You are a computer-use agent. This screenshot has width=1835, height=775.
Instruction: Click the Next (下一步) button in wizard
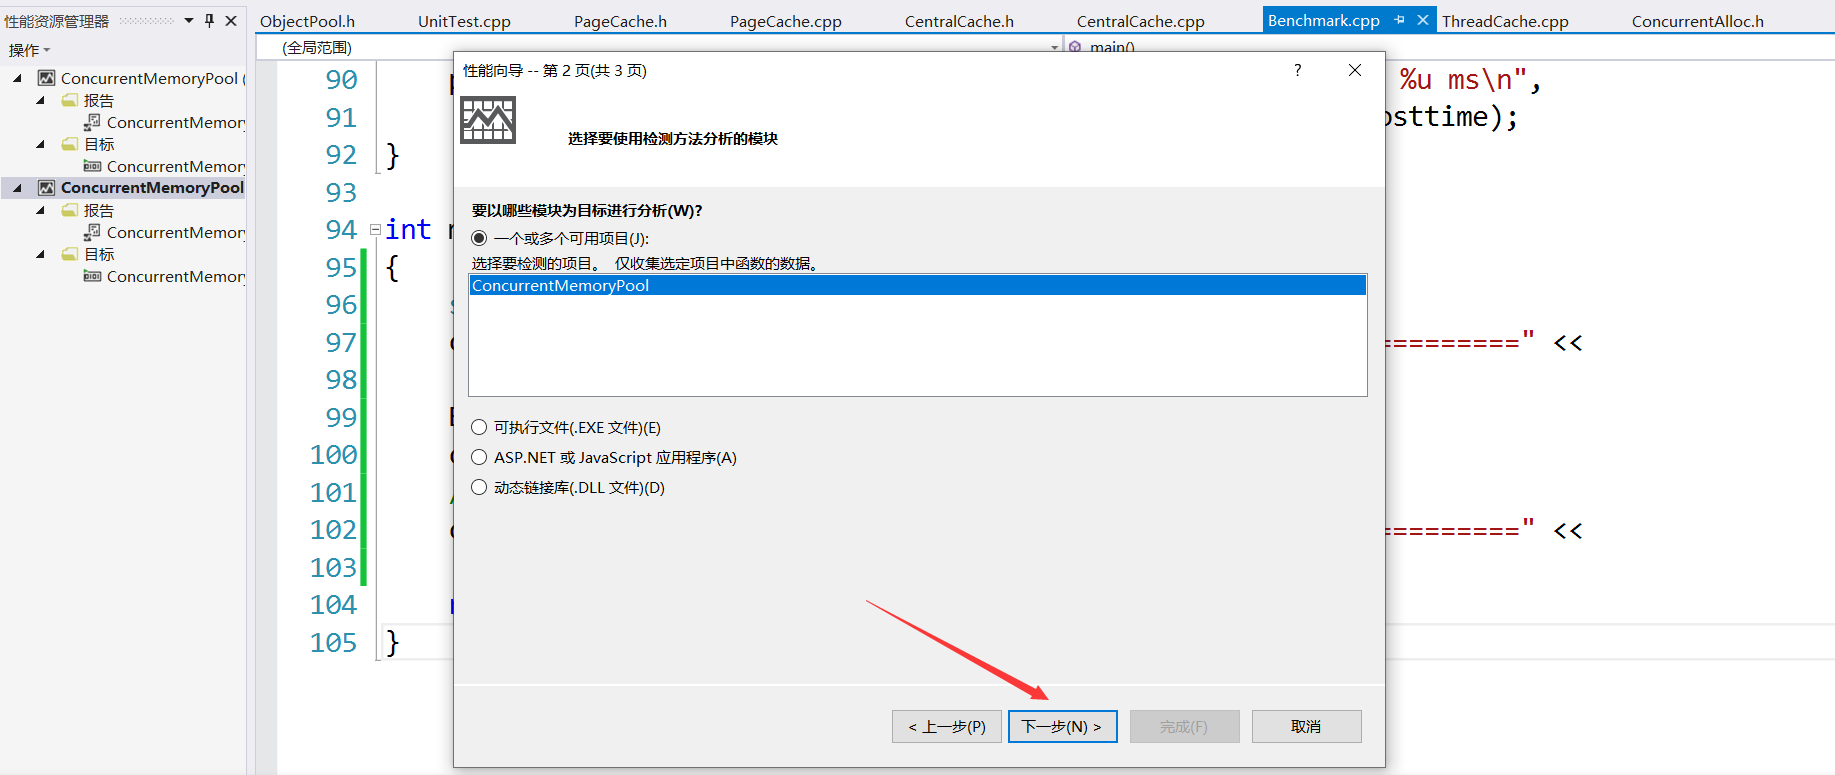[1062, 727]
